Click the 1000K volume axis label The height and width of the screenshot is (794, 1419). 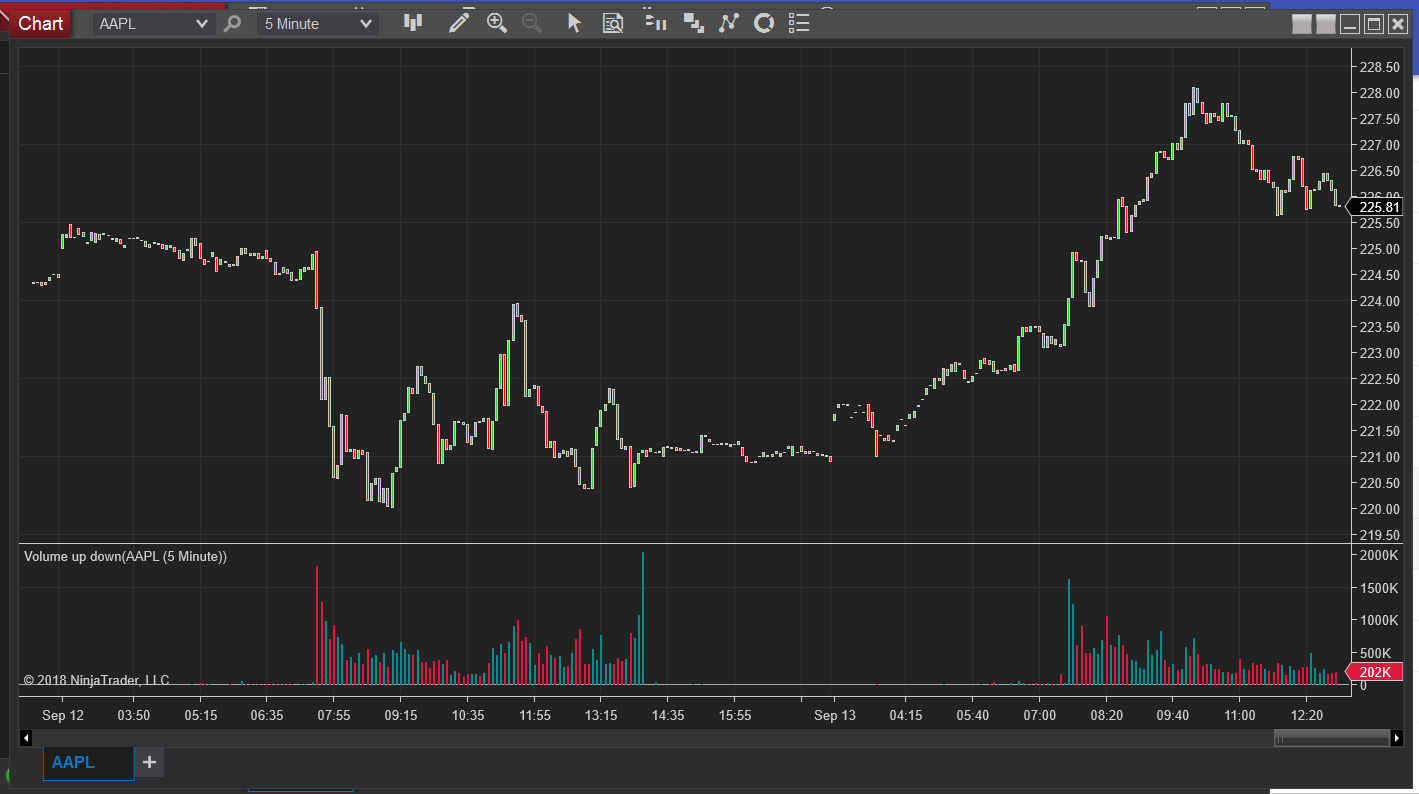tap(1379, 620)
